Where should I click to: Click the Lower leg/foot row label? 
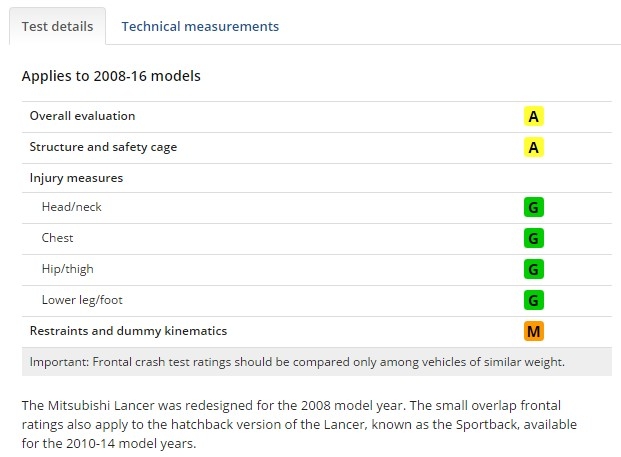(82, 300)
